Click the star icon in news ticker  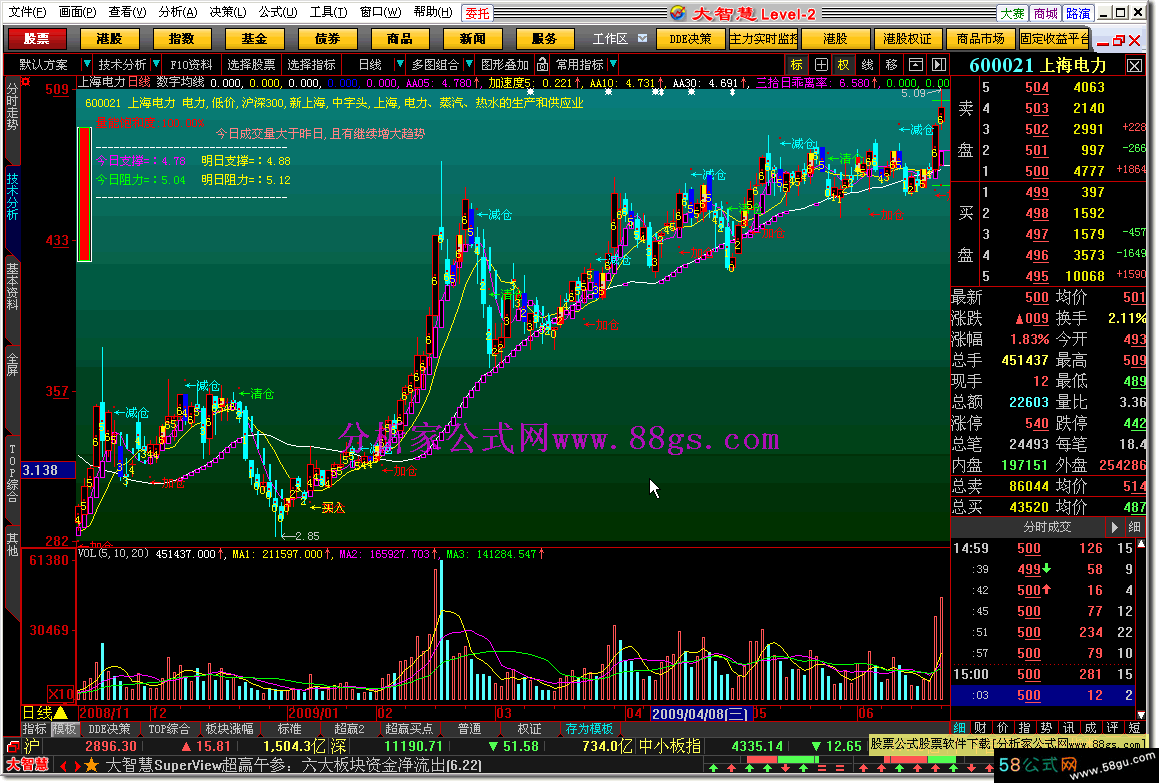92,765
